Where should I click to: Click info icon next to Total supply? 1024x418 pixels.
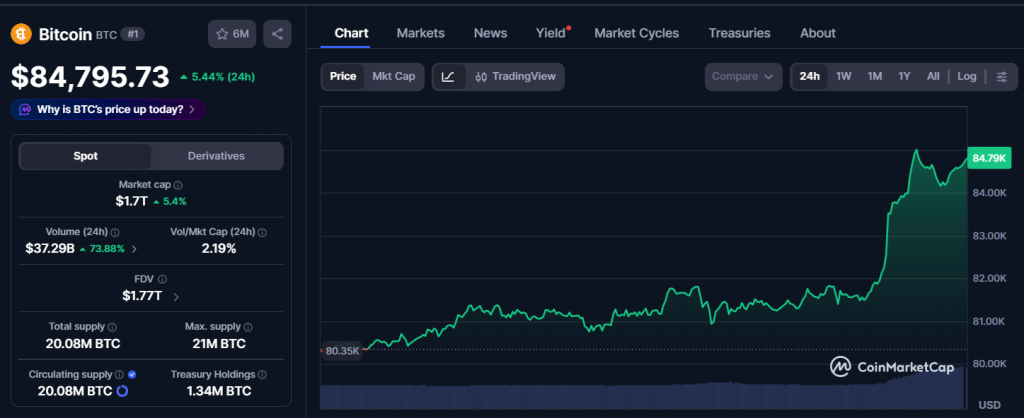[112, 327]
